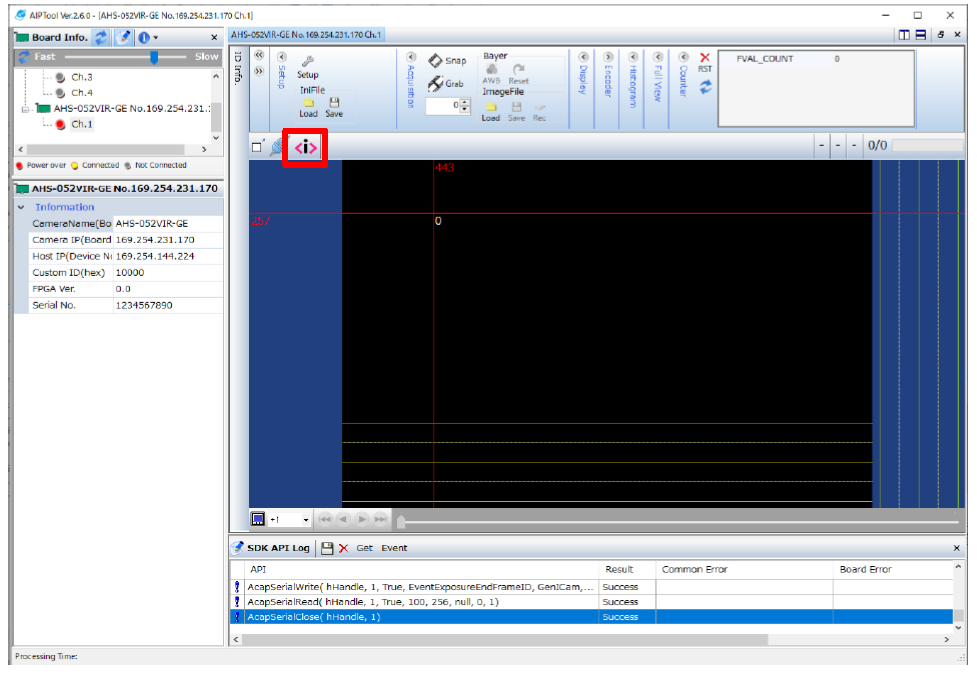
Task: Click the pink camera info icon
Action: [305, 148]
